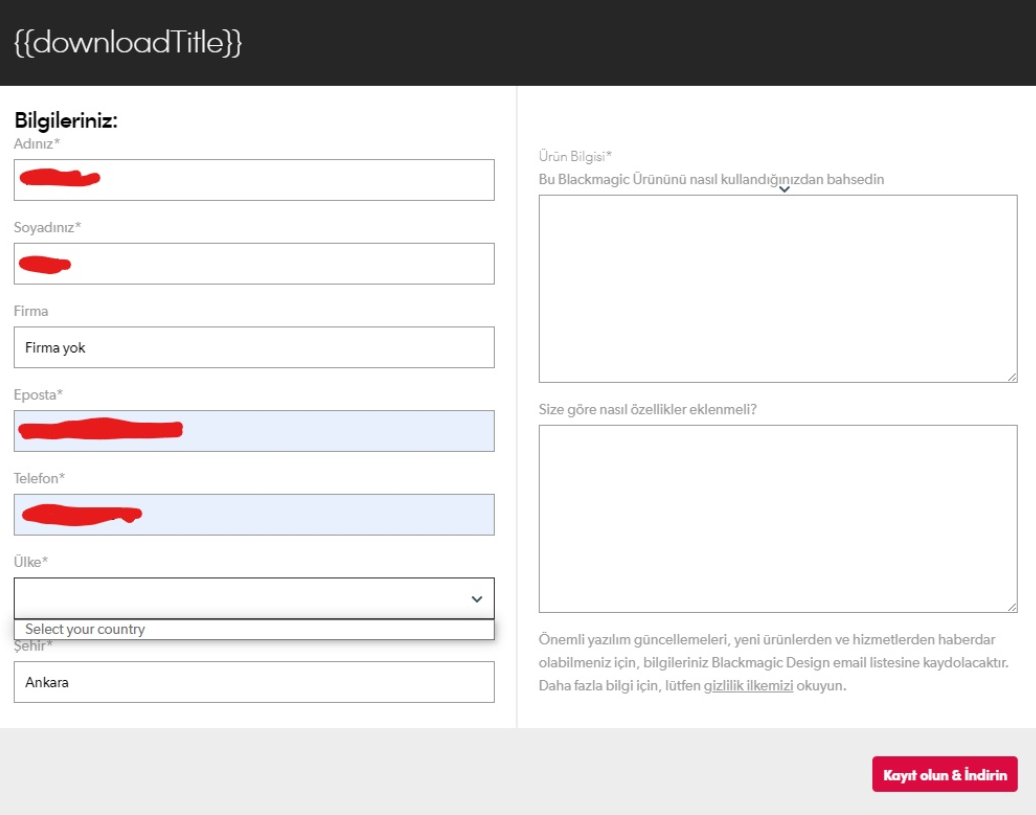
Task: Click the field containing "Firma yok"
Action: (x=254, y=348)
